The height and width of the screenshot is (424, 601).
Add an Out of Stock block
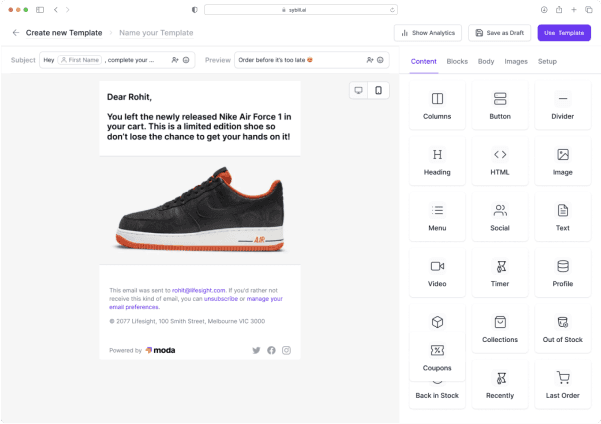coord(562,329)
